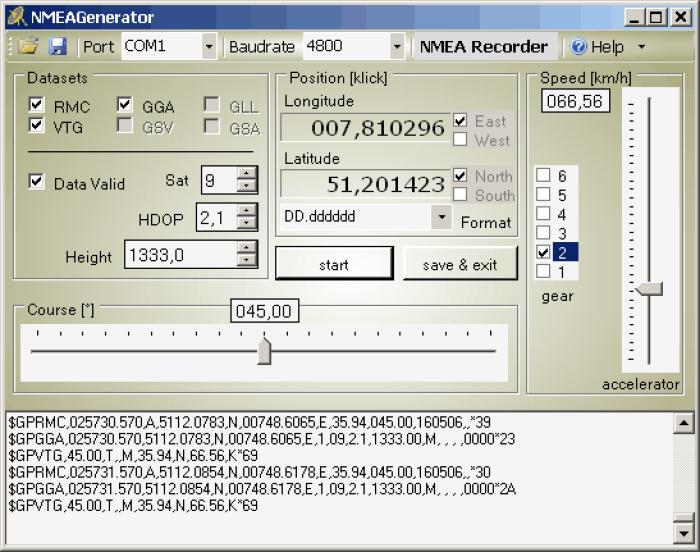Click the save & exit button
Screen dimensions: 700x552
coord(460,264)
